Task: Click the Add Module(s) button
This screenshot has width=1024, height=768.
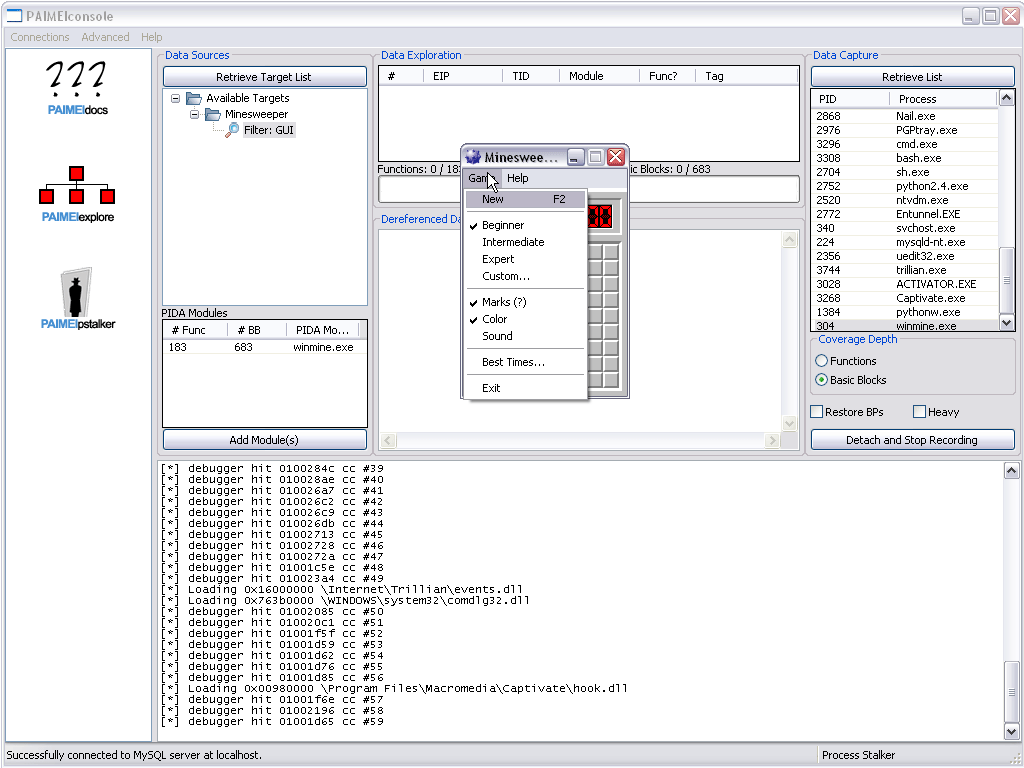Action: (264, 440)
